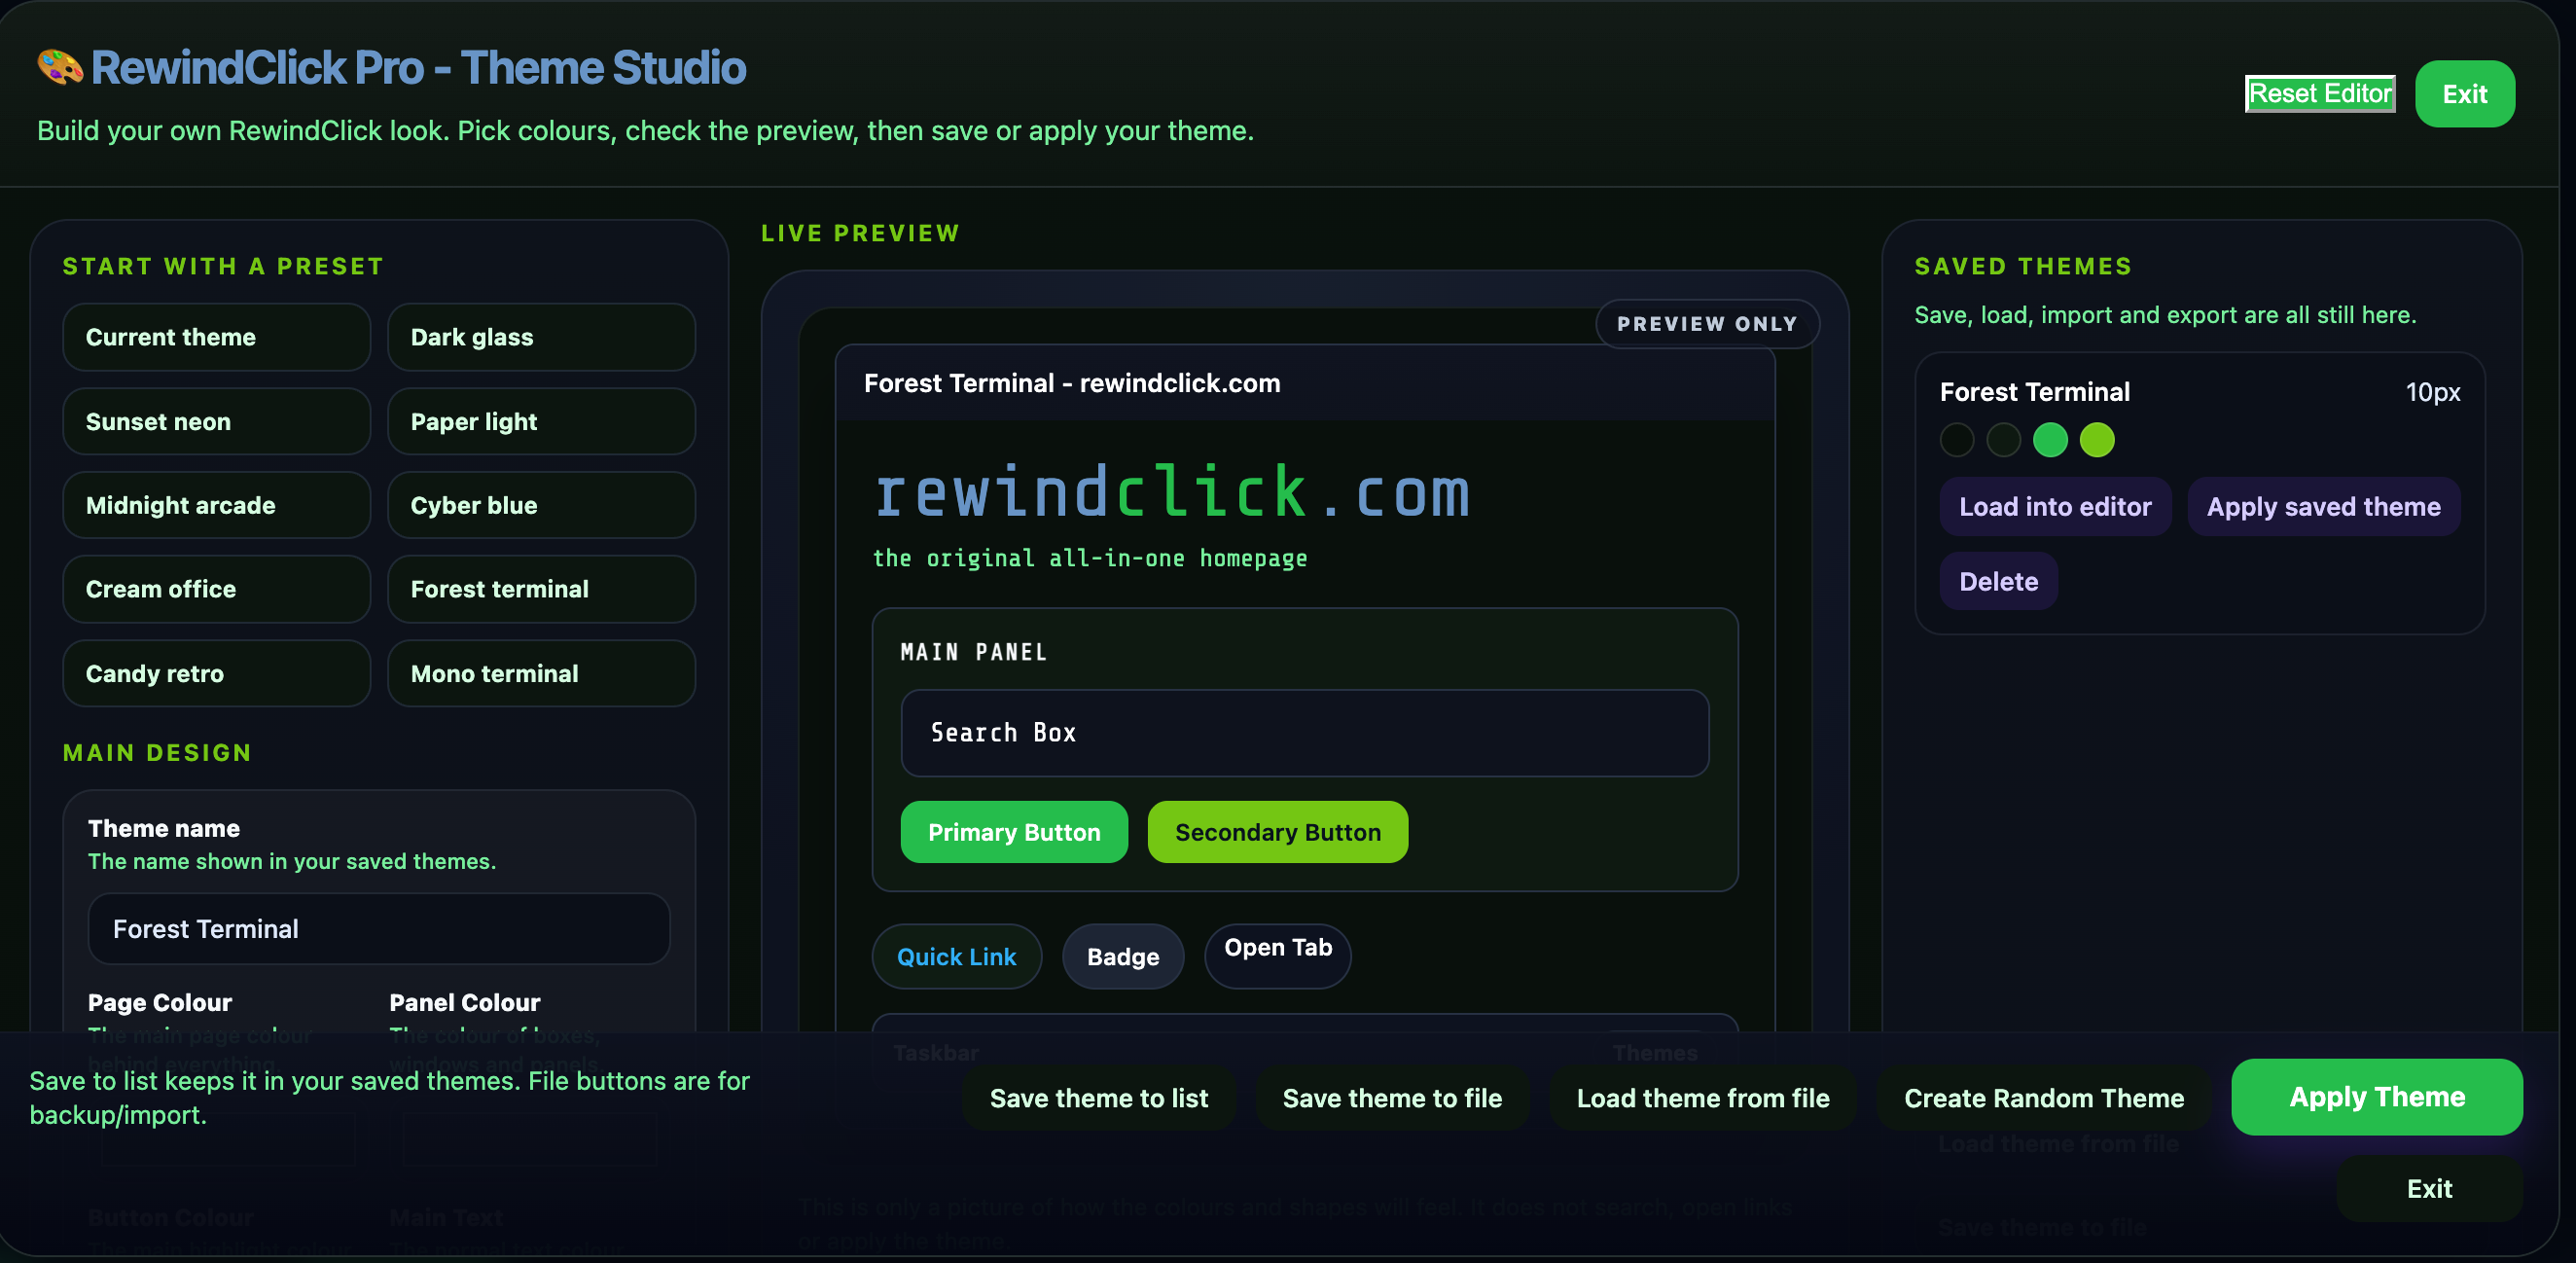Click Apply saved theme button
2576x1263 pixels.
[2324, 507]
